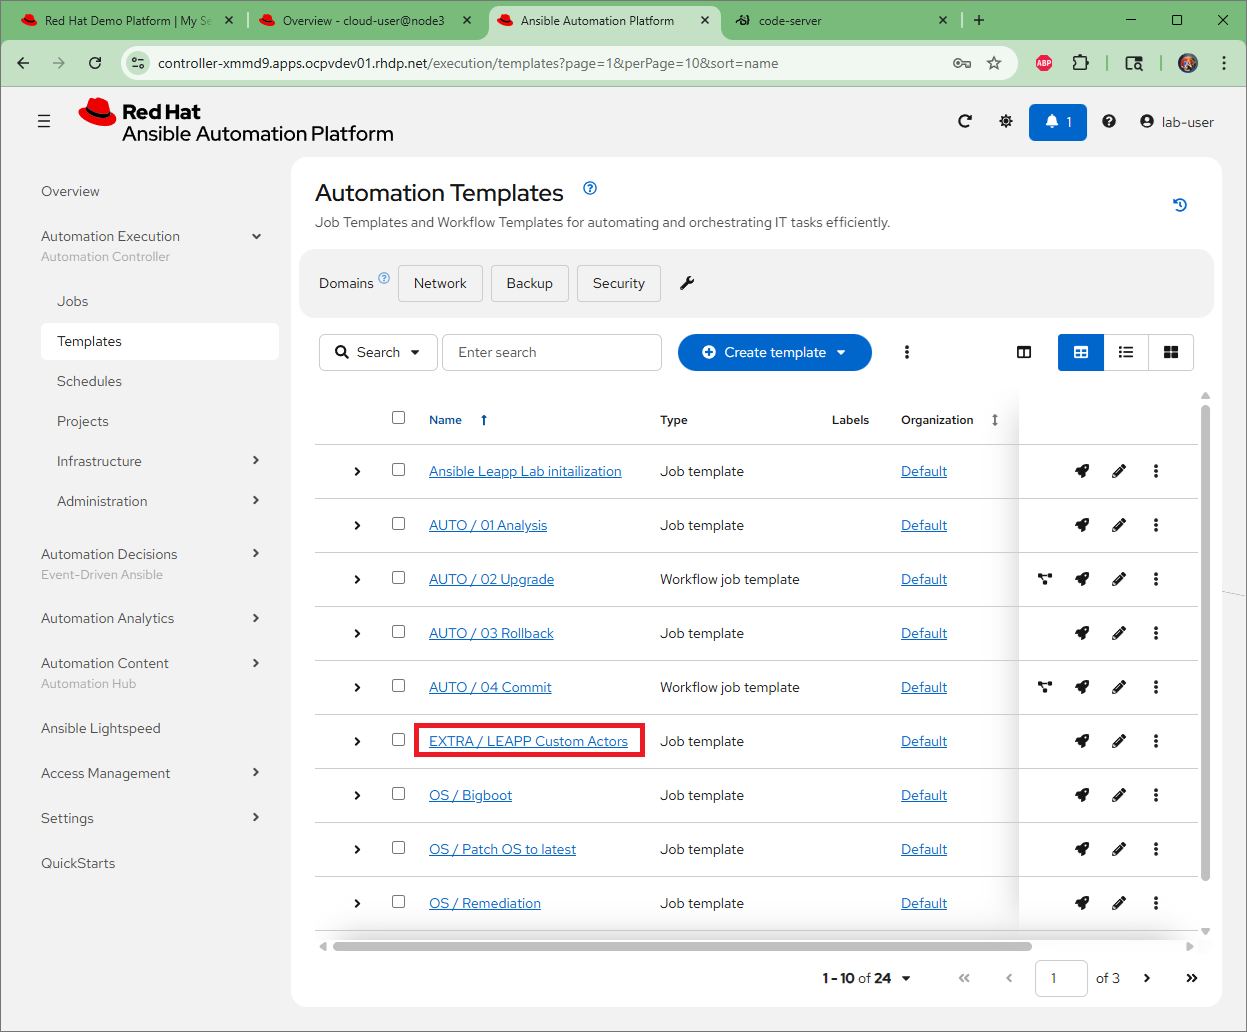
Task: Click the horizontal table scrollbar
Action: (x=682, y=946)
